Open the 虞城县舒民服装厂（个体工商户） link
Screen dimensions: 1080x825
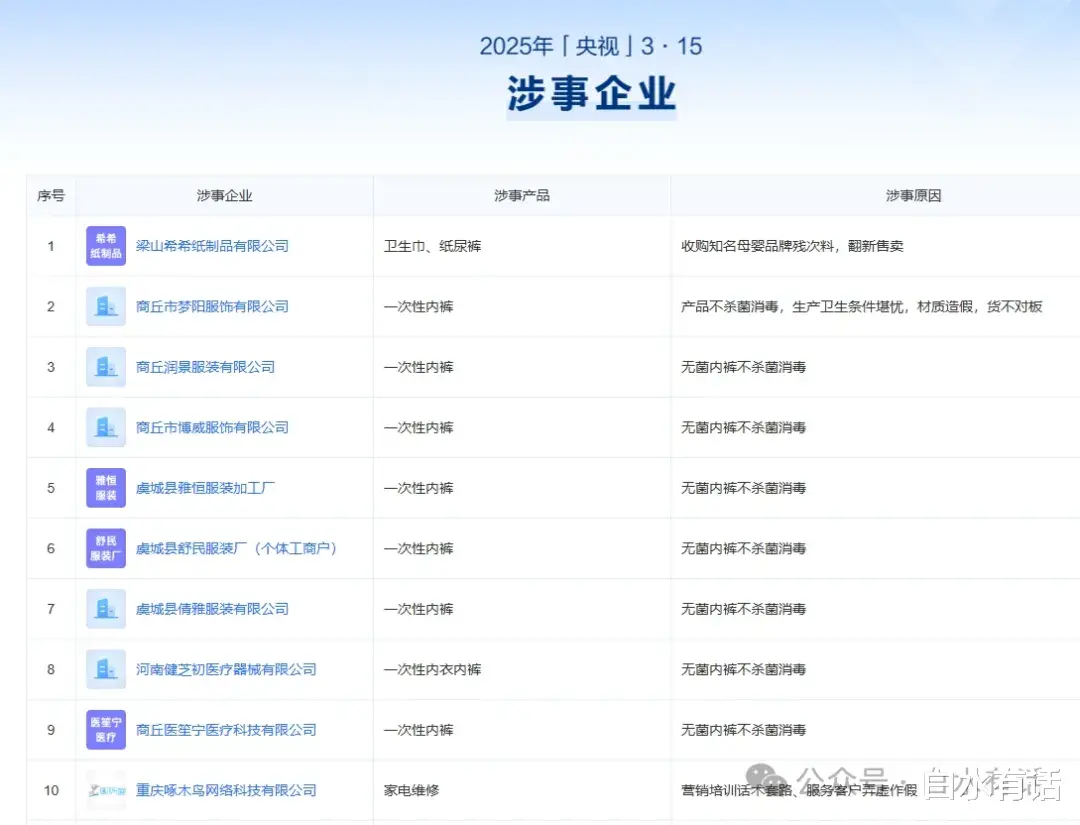[236, 549]
